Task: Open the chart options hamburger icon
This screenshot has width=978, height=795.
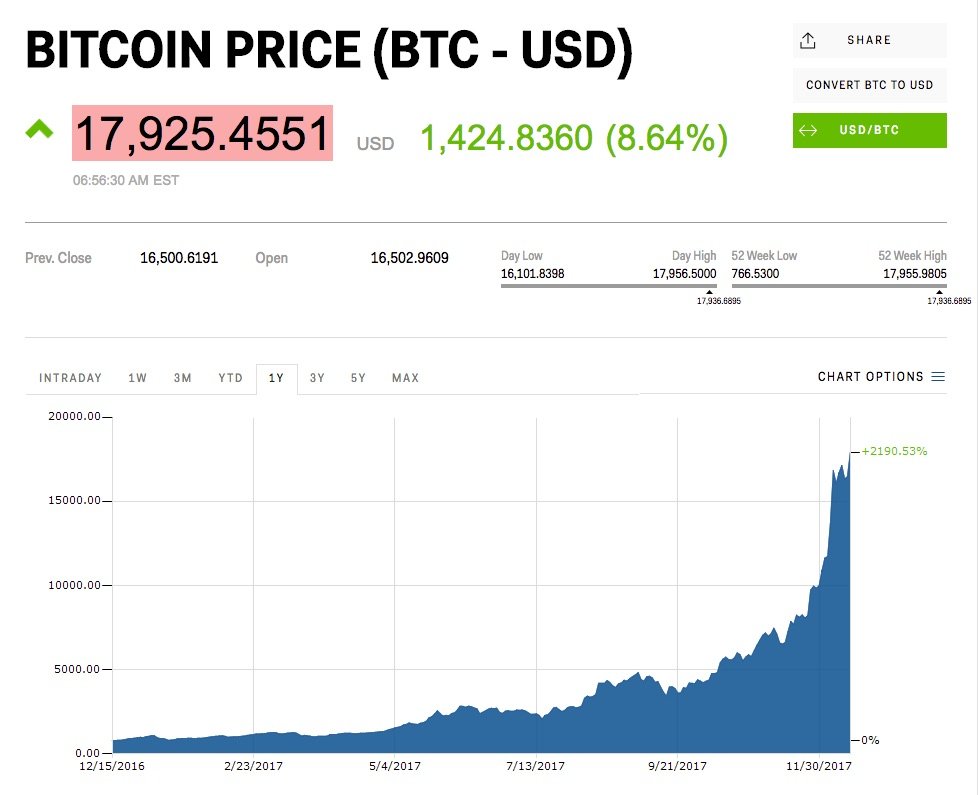Action: tap(938, 377)
